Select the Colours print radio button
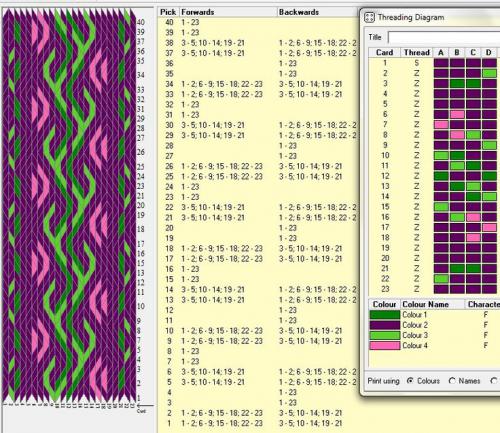Screen dimensions: 500x433 (x=410, y=381)
